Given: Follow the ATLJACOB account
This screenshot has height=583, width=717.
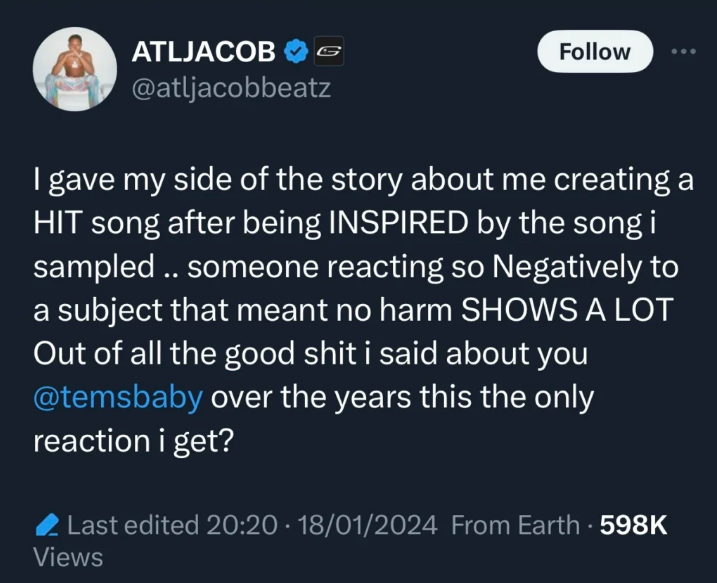Looking at the screenshot, I should point(595,52).
